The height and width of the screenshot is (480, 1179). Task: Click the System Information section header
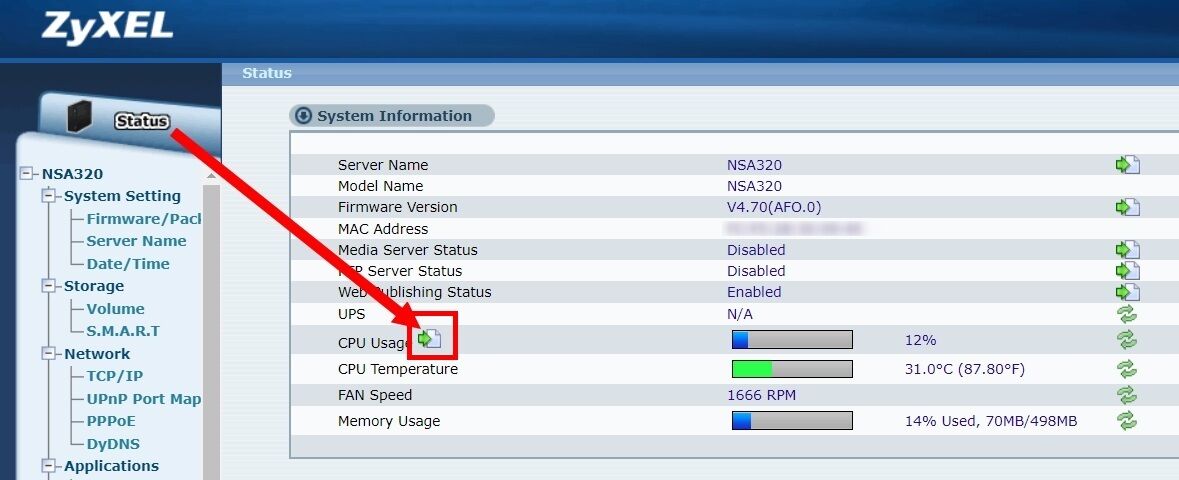(x=392, y=116)
